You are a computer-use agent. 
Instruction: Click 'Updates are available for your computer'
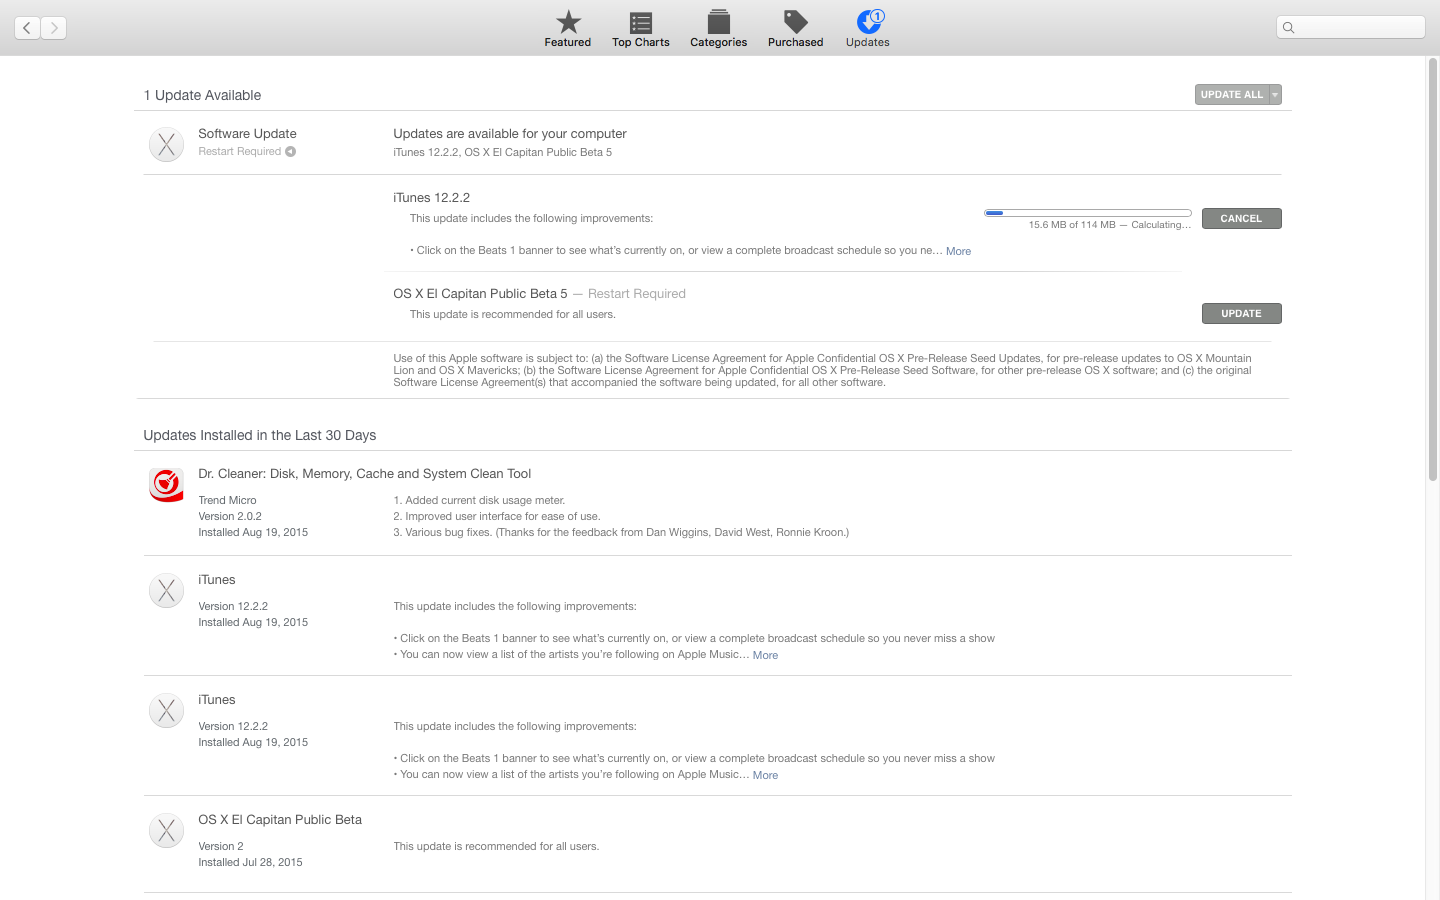click(x=510, y=134)
